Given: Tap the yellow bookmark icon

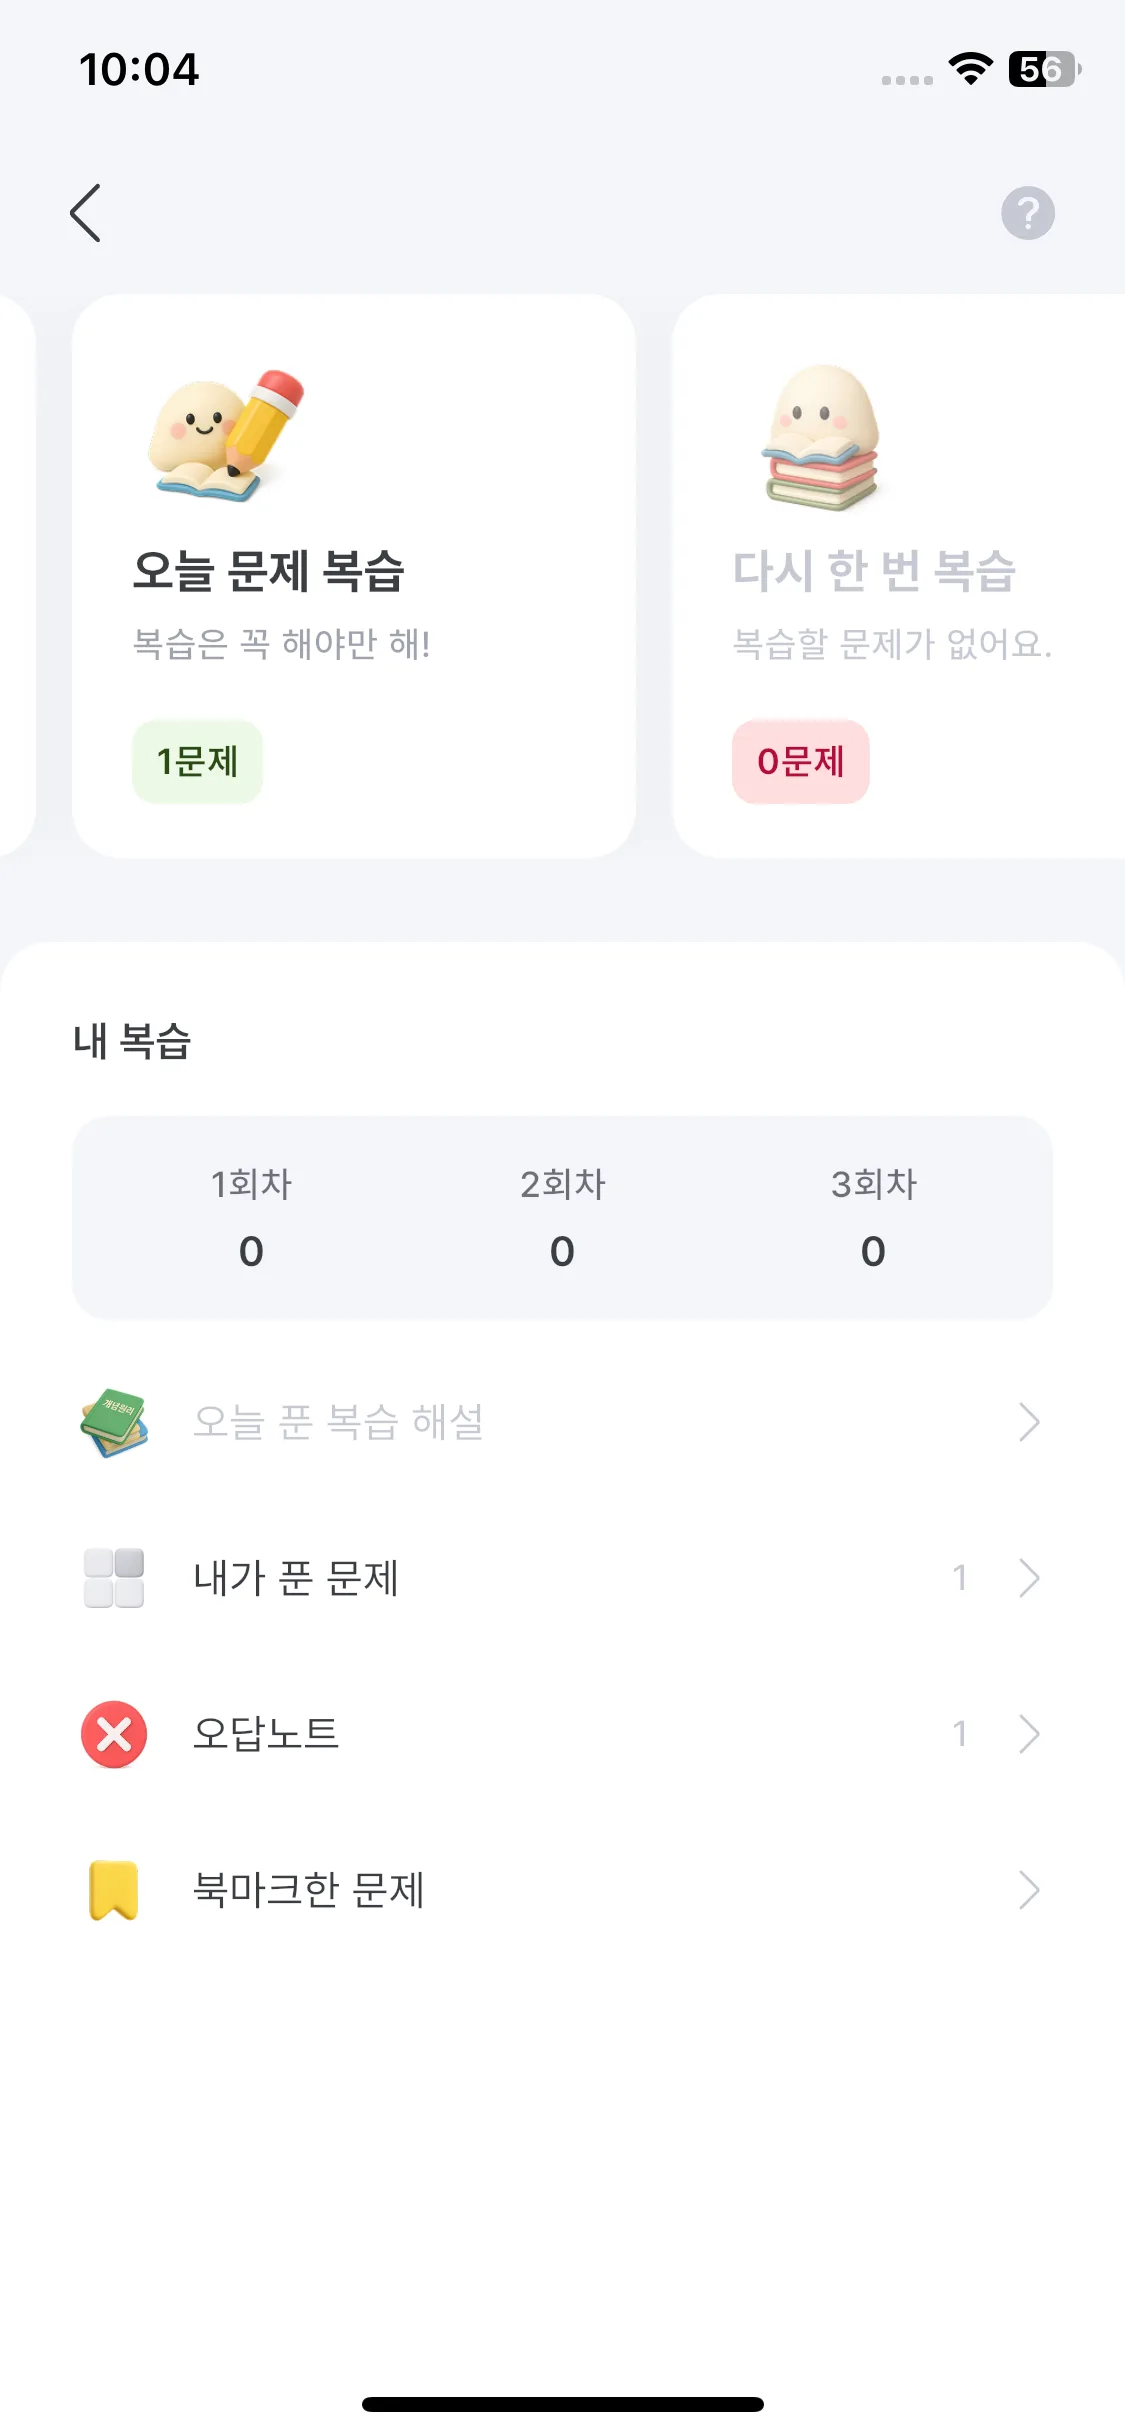Looking at the screenshot, I should point(114,1890).
